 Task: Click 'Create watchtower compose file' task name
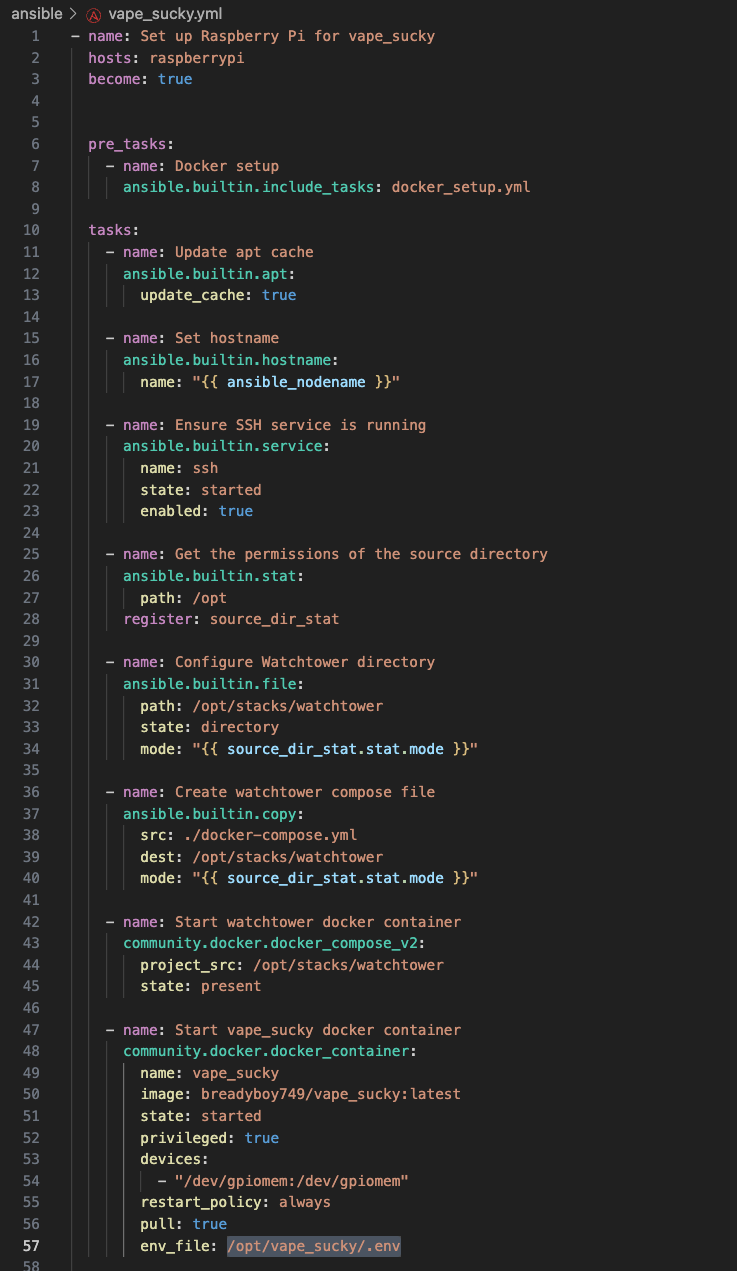(x=305, y=792)
